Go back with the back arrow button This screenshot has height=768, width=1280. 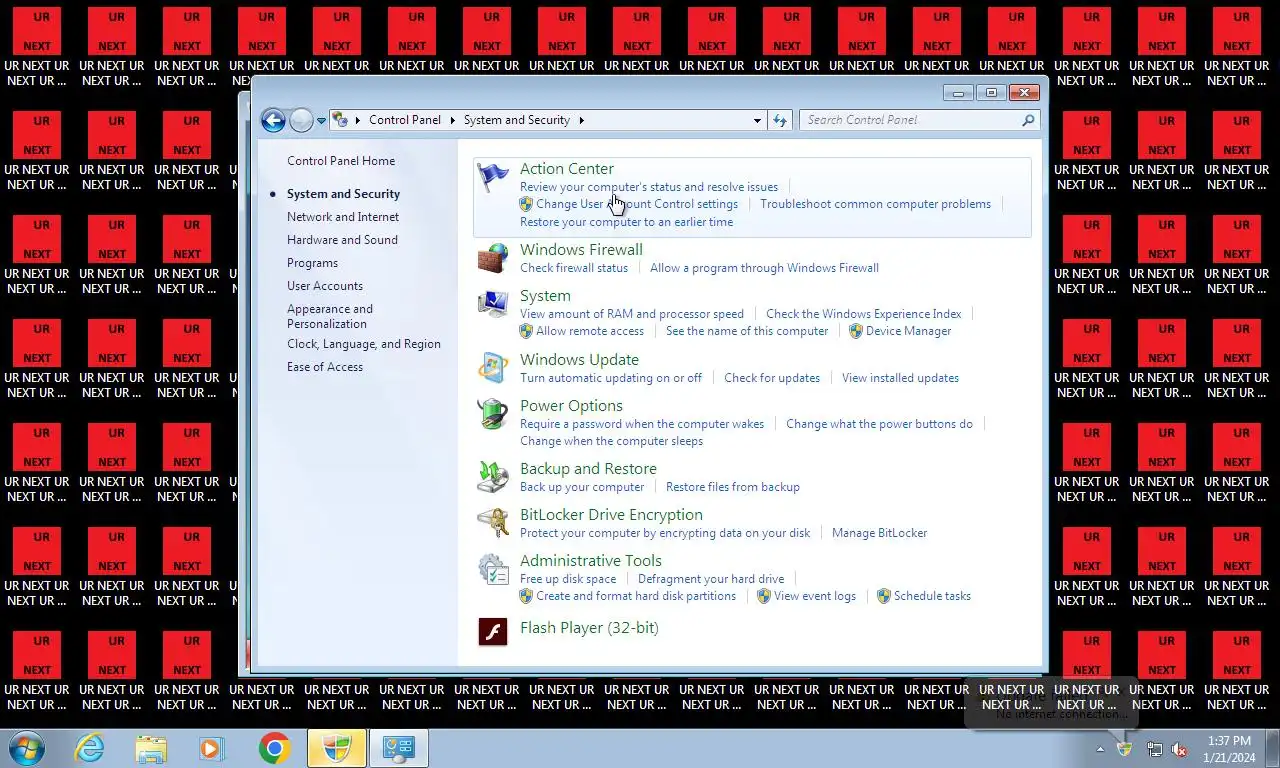[273, 120]
